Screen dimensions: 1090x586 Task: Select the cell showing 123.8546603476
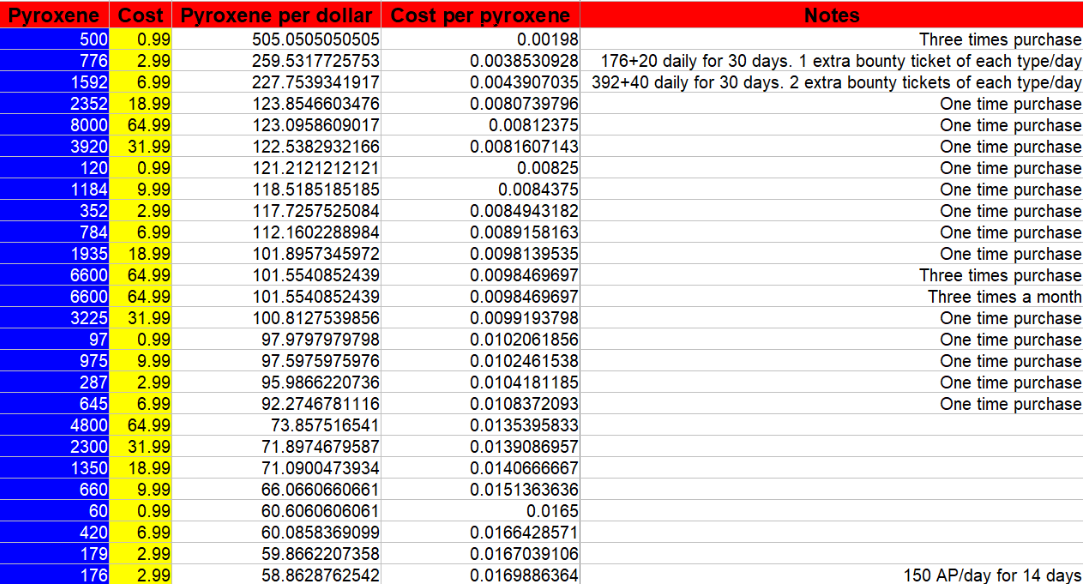click(x=277, y=104)
